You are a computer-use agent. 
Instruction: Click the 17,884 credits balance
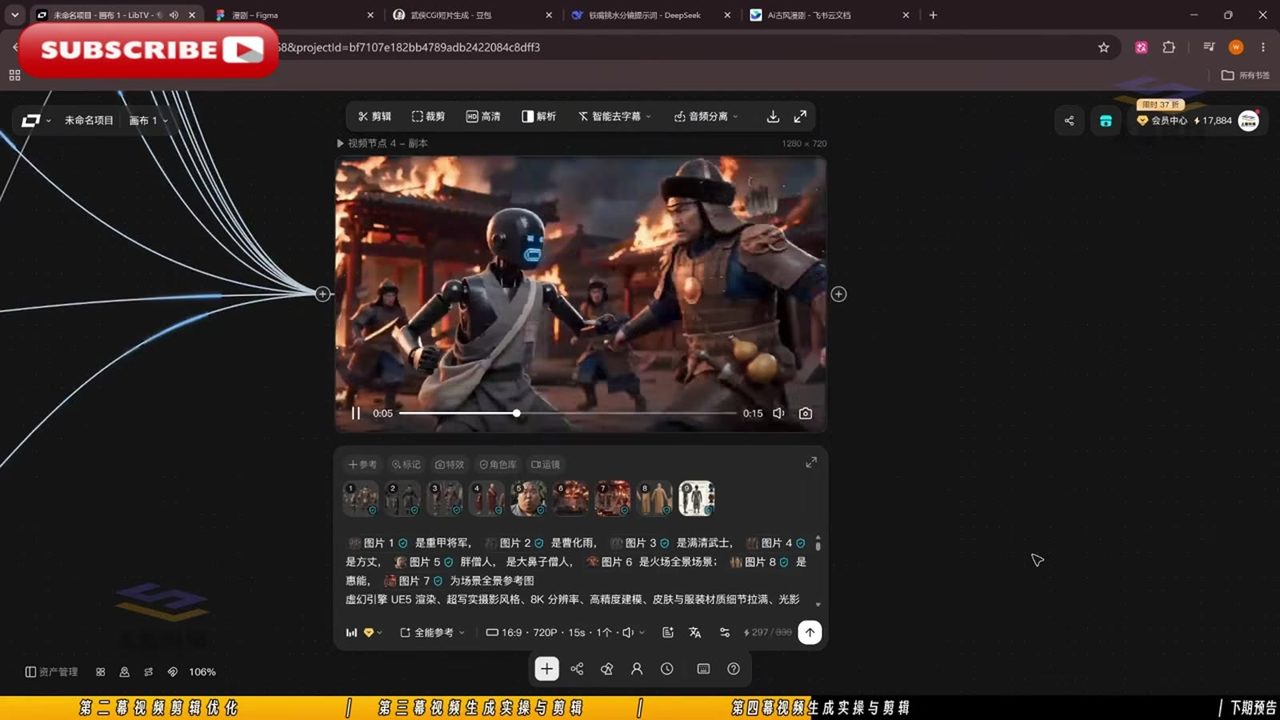pyautogui.click(x=1213, y=120)
